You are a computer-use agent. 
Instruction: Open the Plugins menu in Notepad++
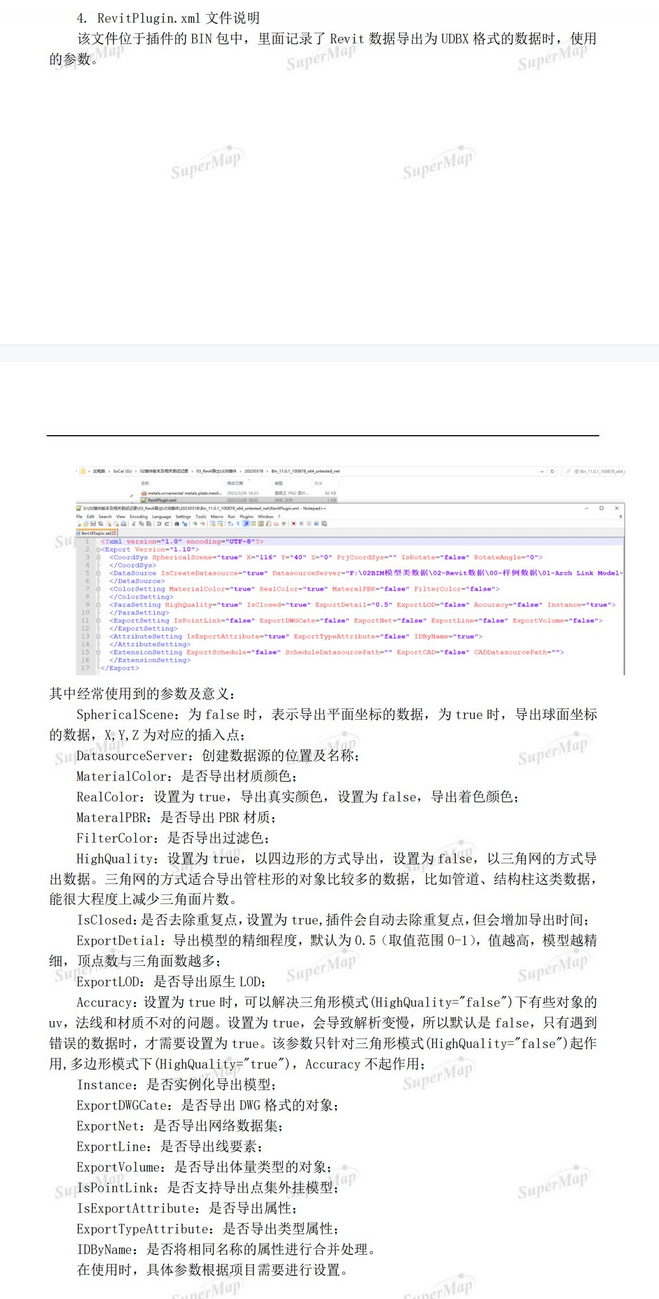pyautogui.click(x=246, y=516)
